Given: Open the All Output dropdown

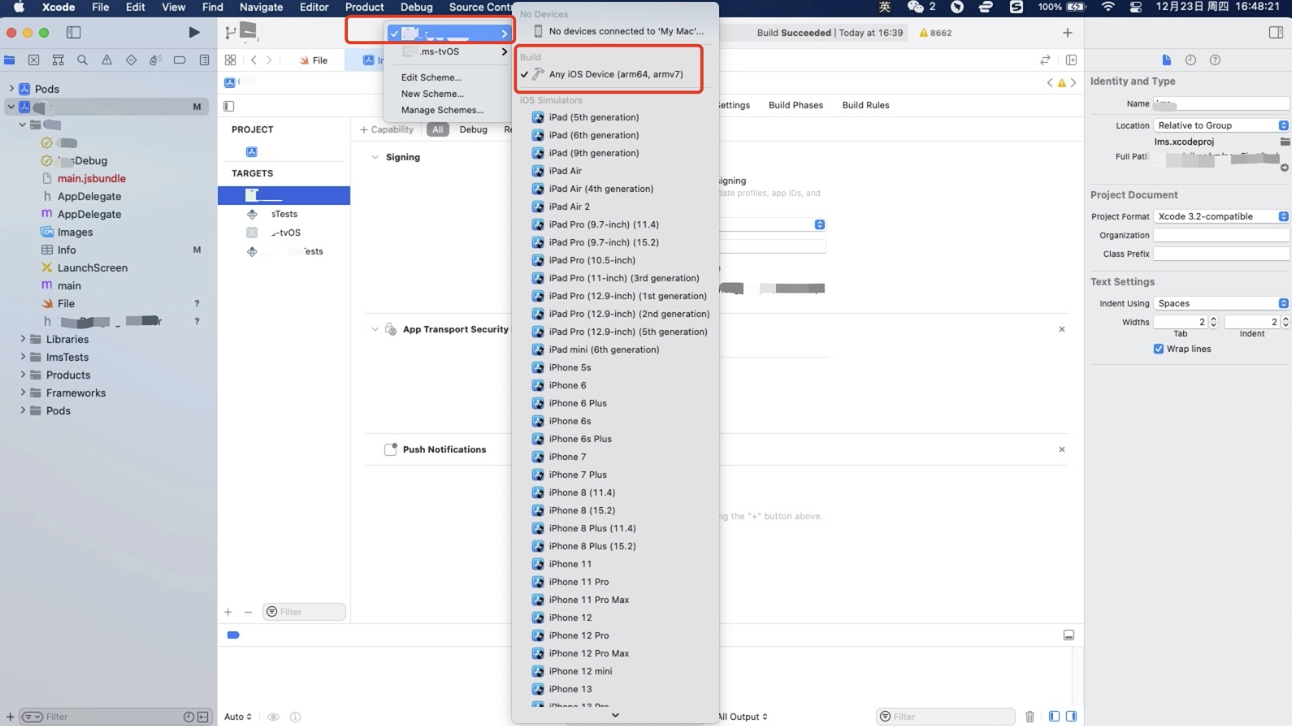Looking at the screenshot, I should pyautogui.click(x=742, y=716).
